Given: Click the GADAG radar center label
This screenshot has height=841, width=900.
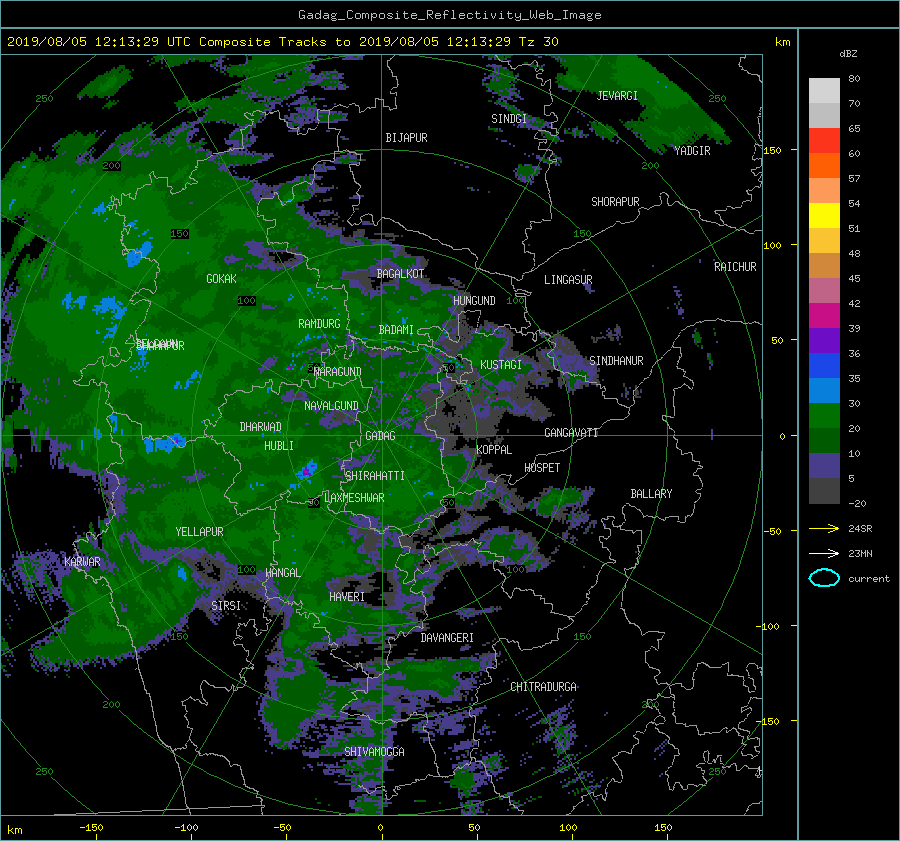Looking at the screenshot, I should [380, 436].
